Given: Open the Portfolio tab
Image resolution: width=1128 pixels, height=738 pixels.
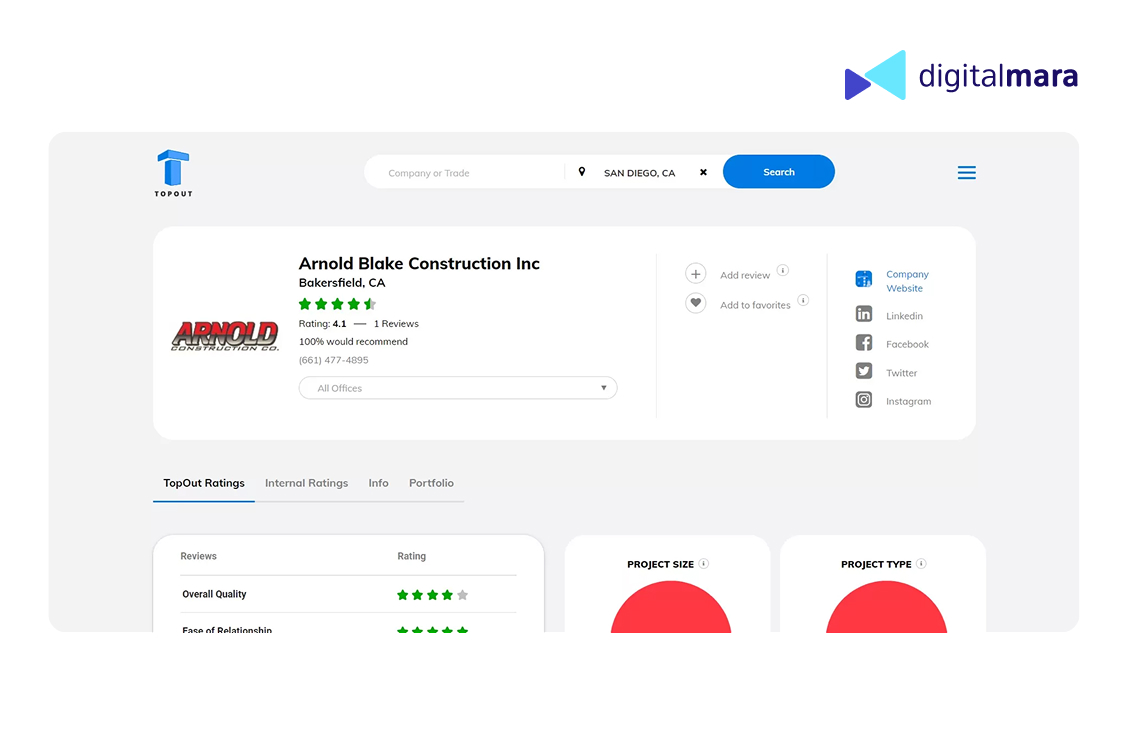Looking at the screenshot, I should tap(431, 483).
